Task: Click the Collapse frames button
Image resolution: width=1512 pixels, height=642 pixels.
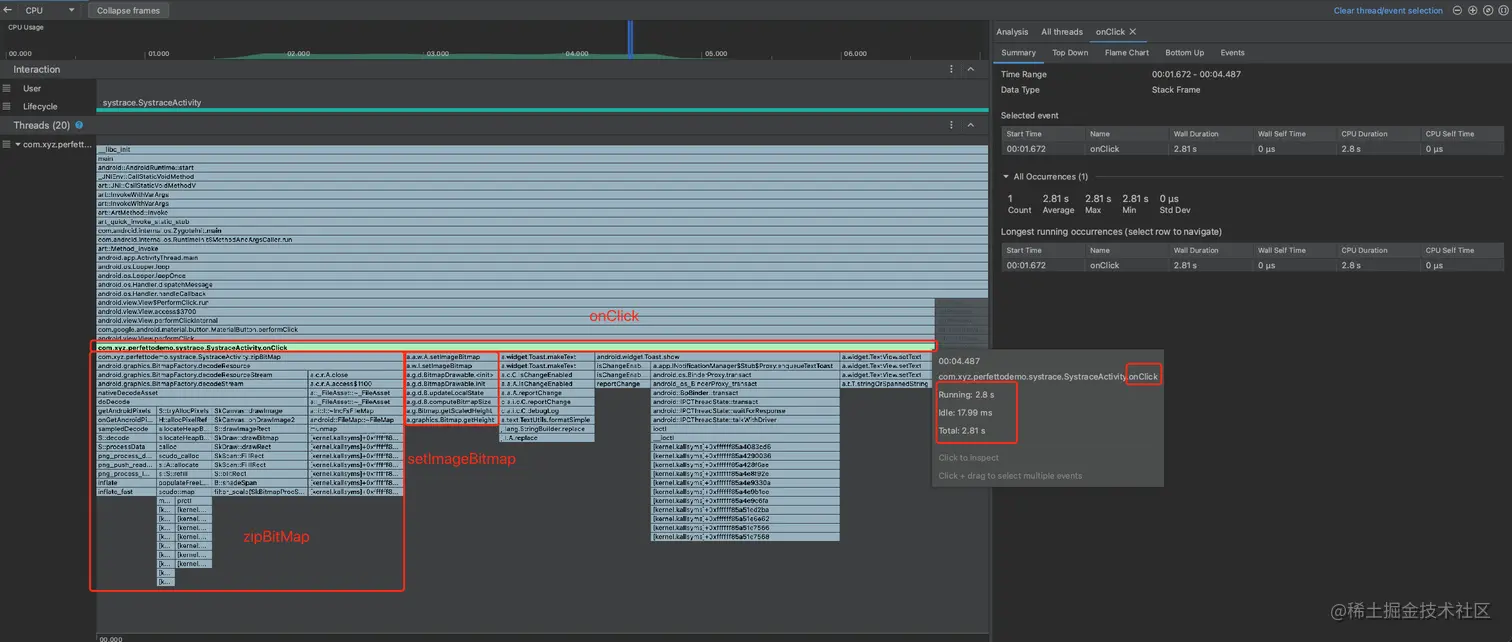Action: 129,10
